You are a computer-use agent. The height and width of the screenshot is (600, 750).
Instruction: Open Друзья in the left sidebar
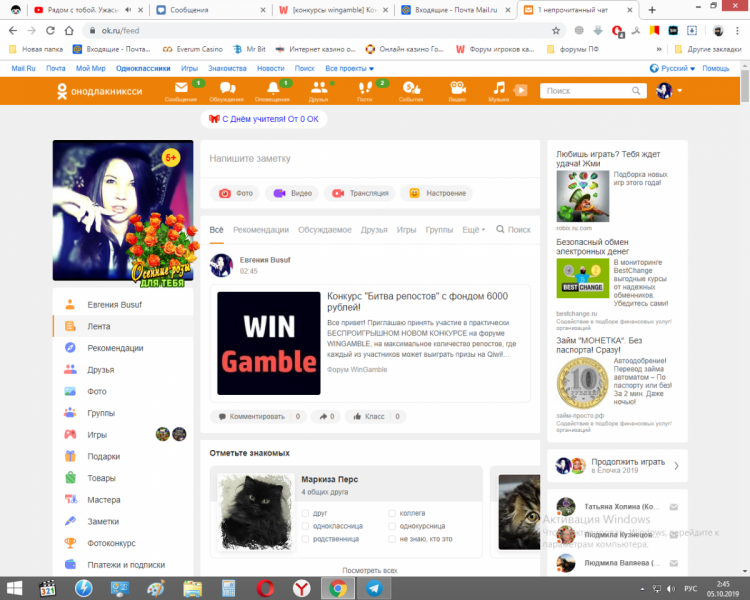pos(123,370)
